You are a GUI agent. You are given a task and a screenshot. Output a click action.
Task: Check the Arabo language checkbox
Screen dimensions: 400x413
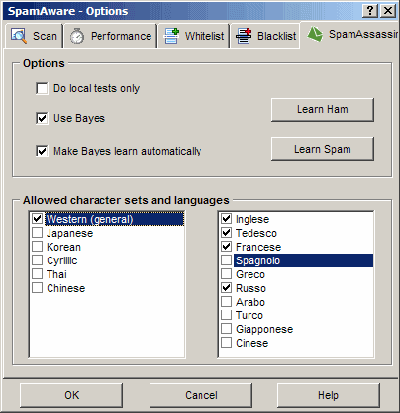tap(227, 302)
